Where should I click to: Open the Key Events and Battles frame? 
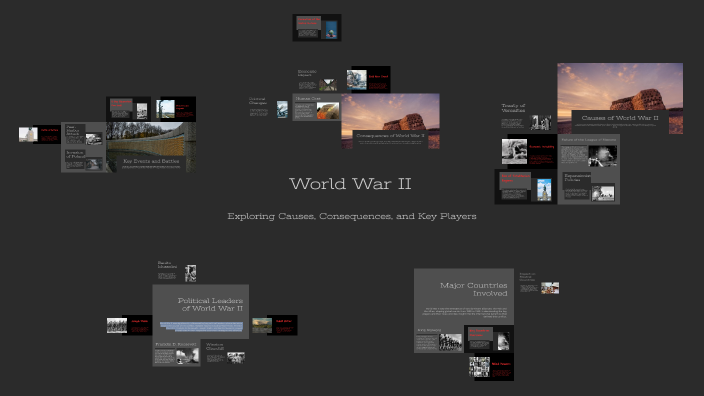[x=151, y=147]
